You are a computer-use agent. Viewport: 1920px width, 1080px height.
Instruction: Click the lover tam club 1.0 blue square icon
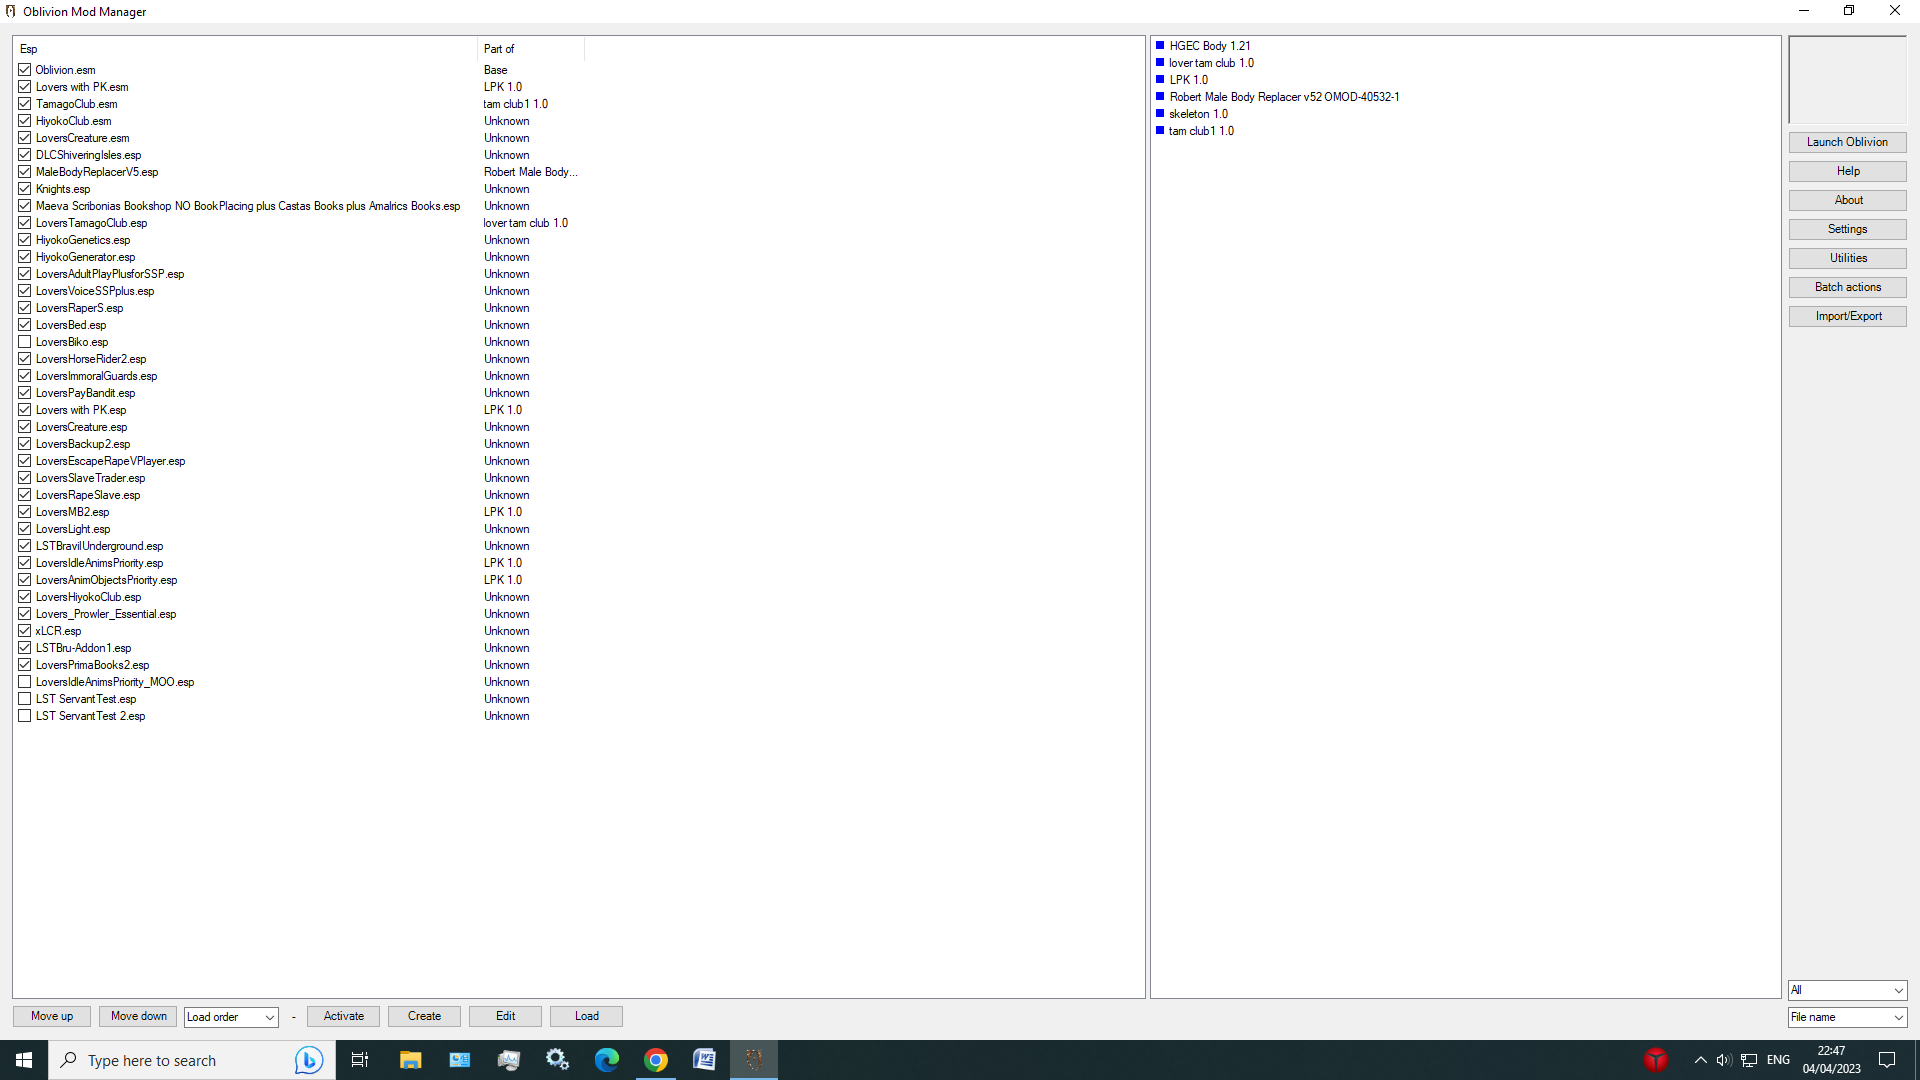pyautogui.click(x=1160, y=62)
